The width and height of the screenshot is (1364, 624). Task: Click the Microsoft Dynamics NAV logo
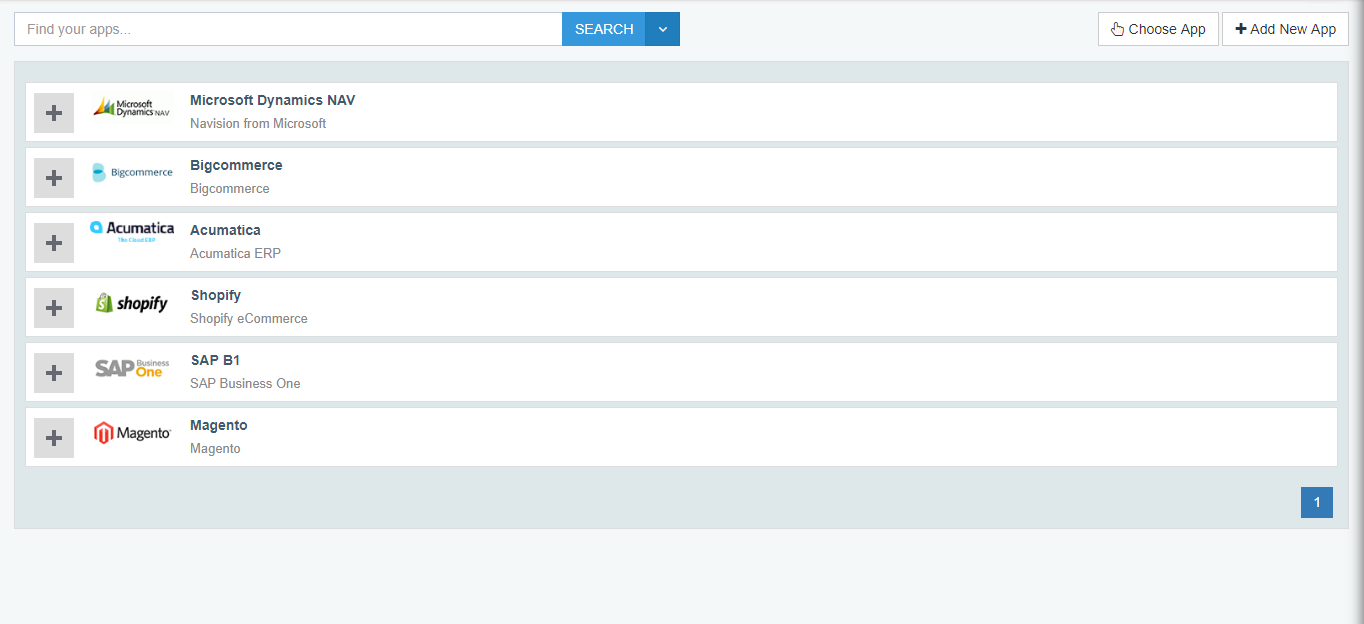coord(131,107)
